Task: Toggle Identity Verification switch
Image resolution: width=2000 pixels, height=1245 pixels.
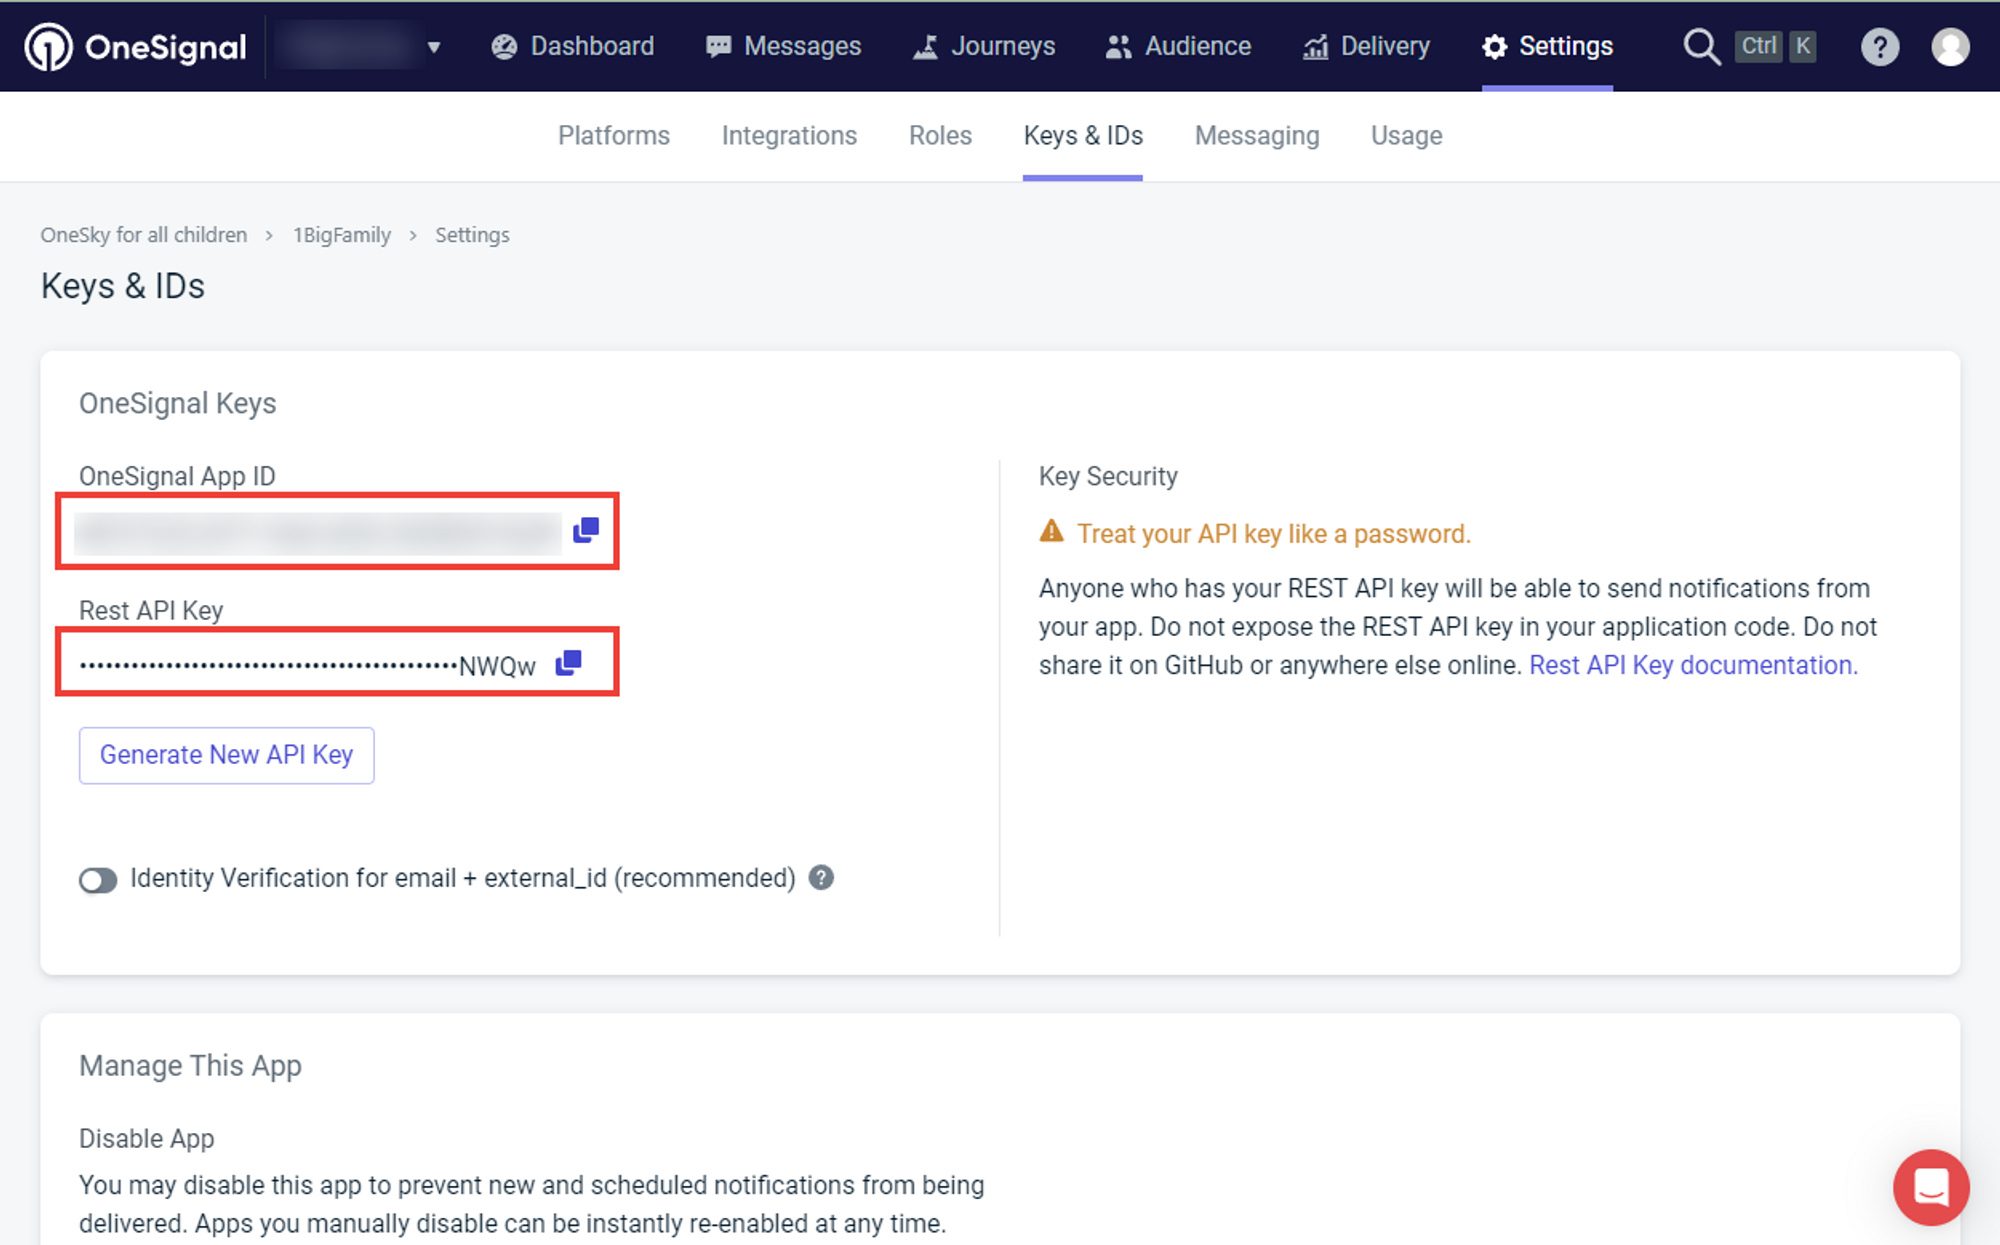Action: pos(98,880)
